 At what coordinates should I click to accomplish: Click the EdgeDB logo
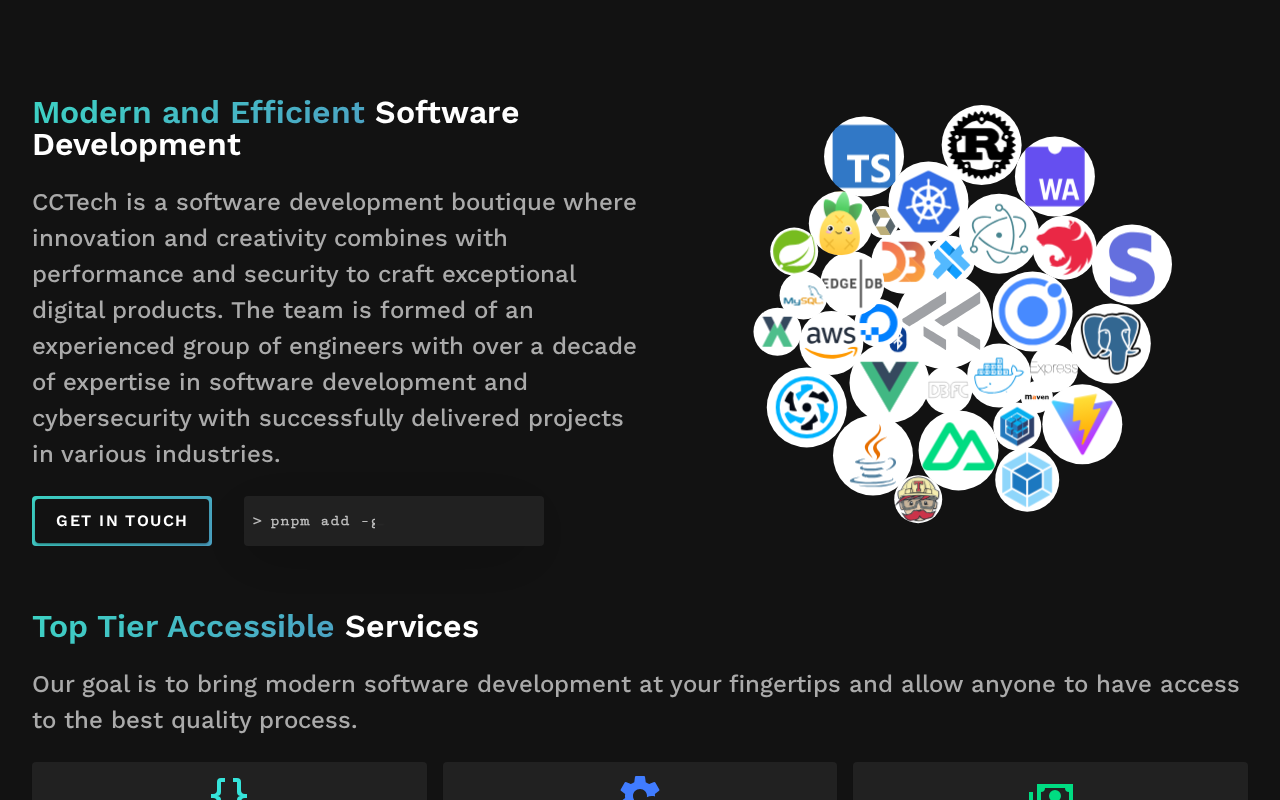[x=852, y=284]
